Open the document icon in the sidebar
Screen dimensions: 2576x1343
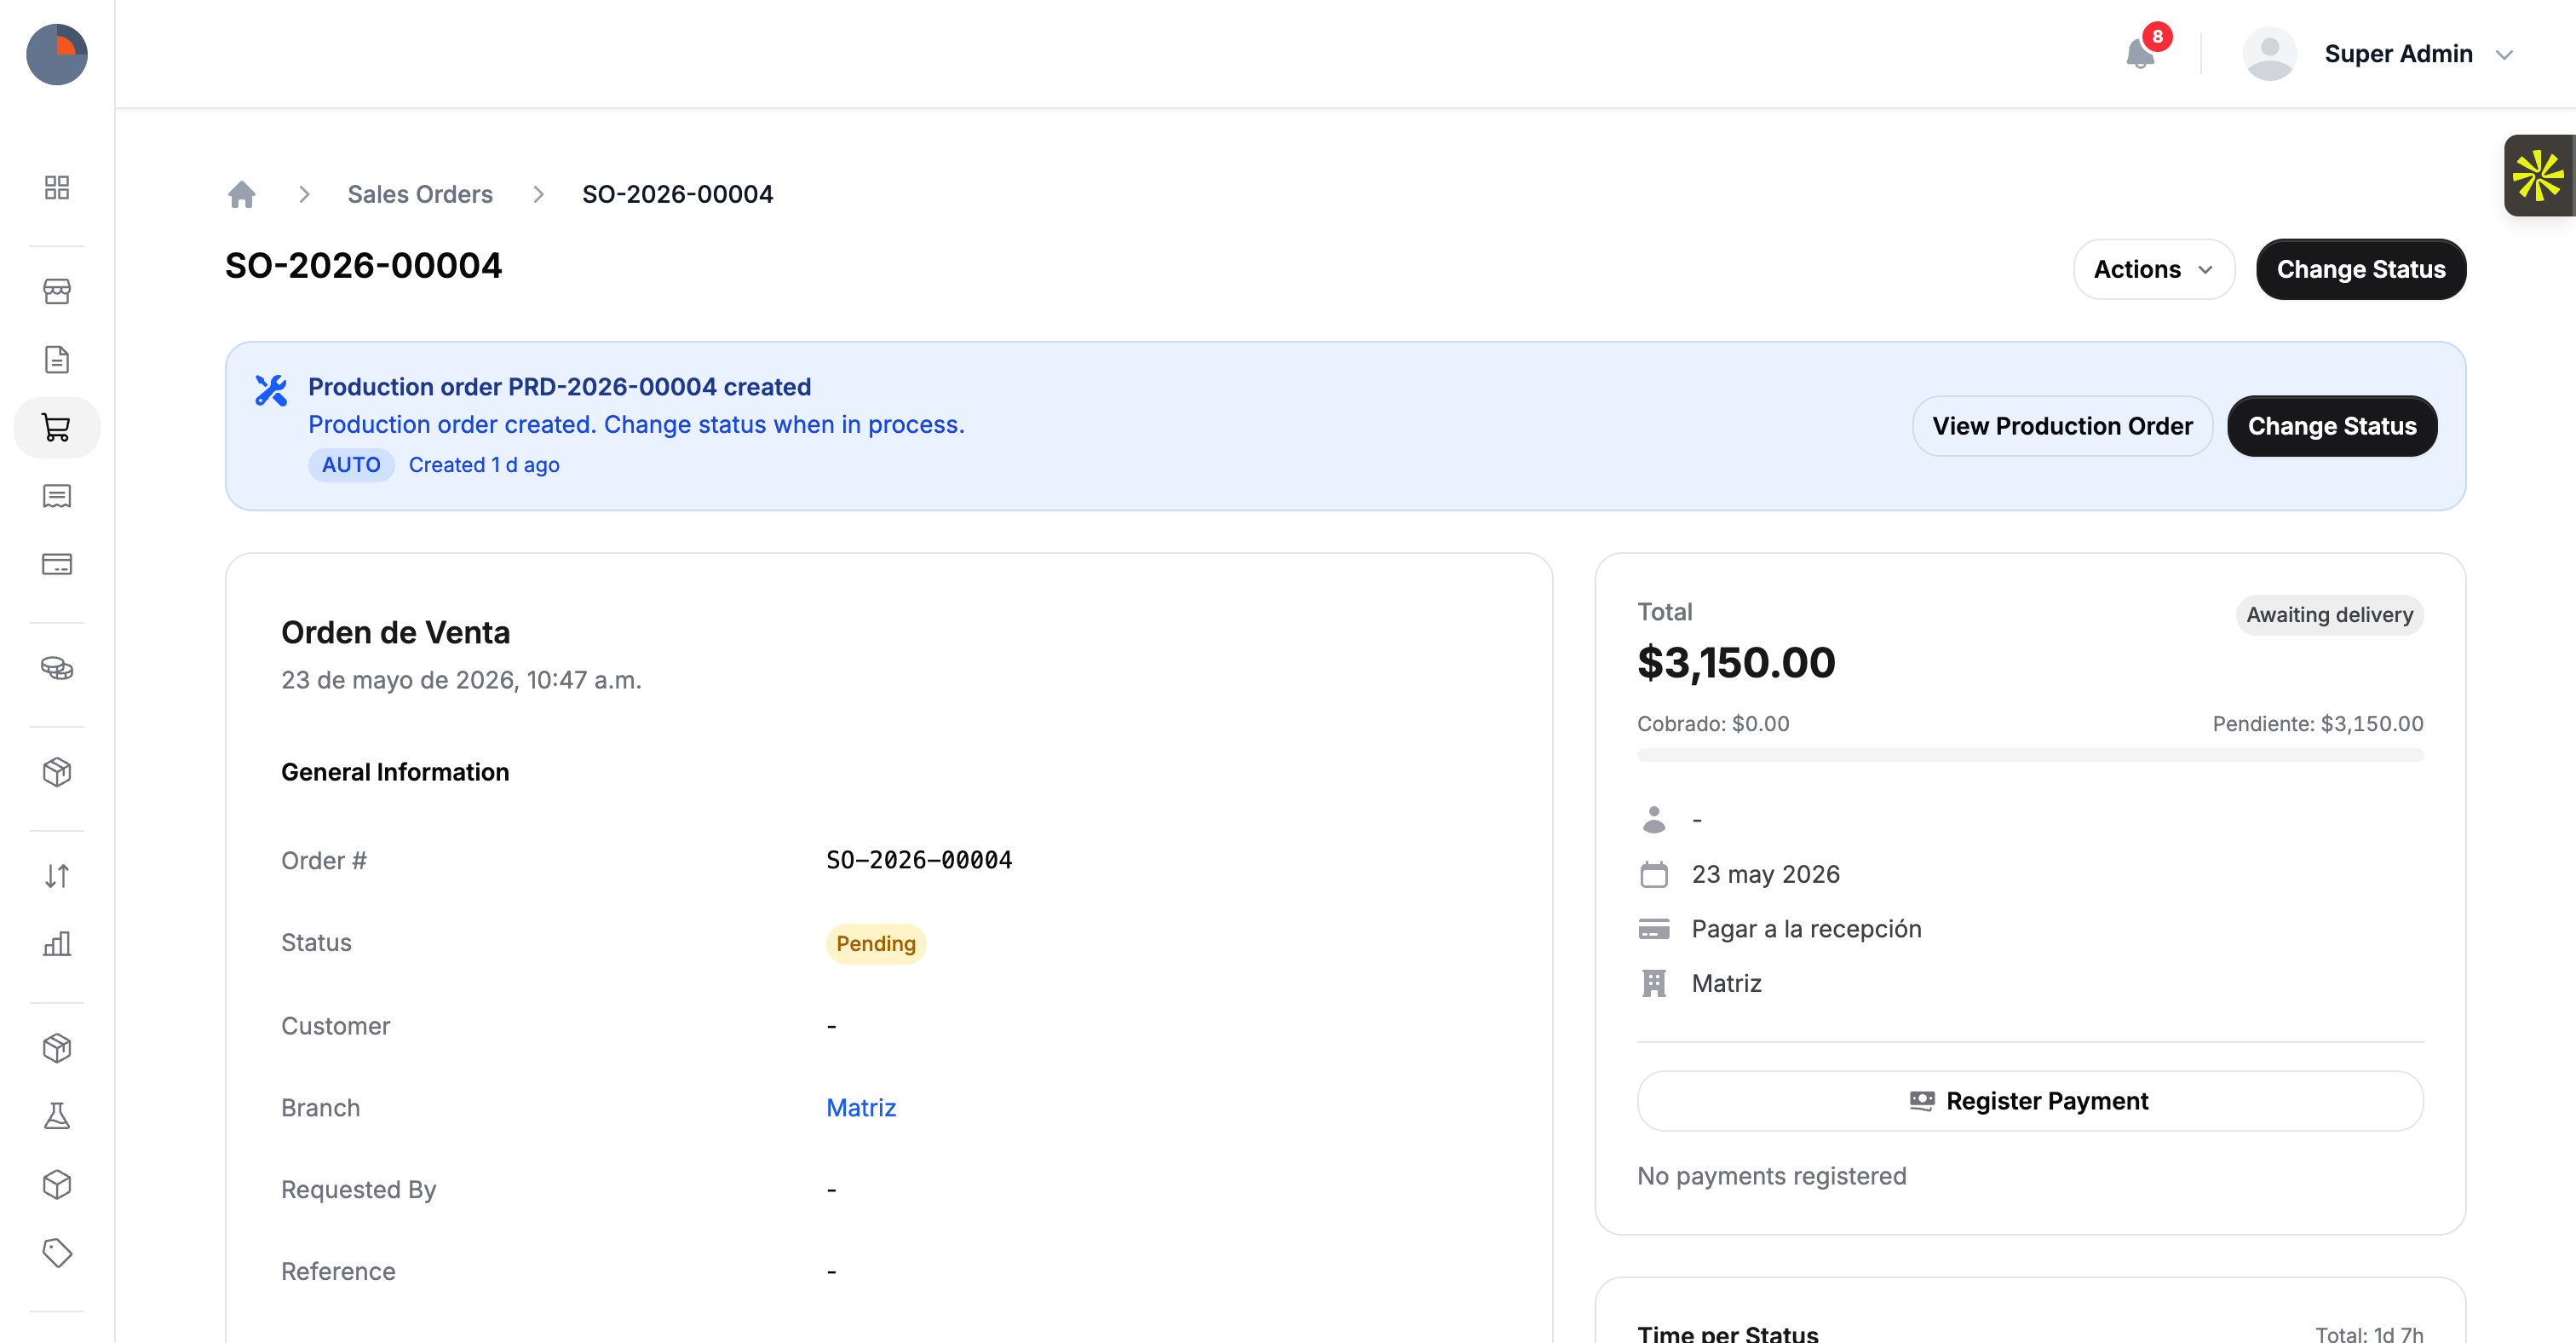click(57, 359)
